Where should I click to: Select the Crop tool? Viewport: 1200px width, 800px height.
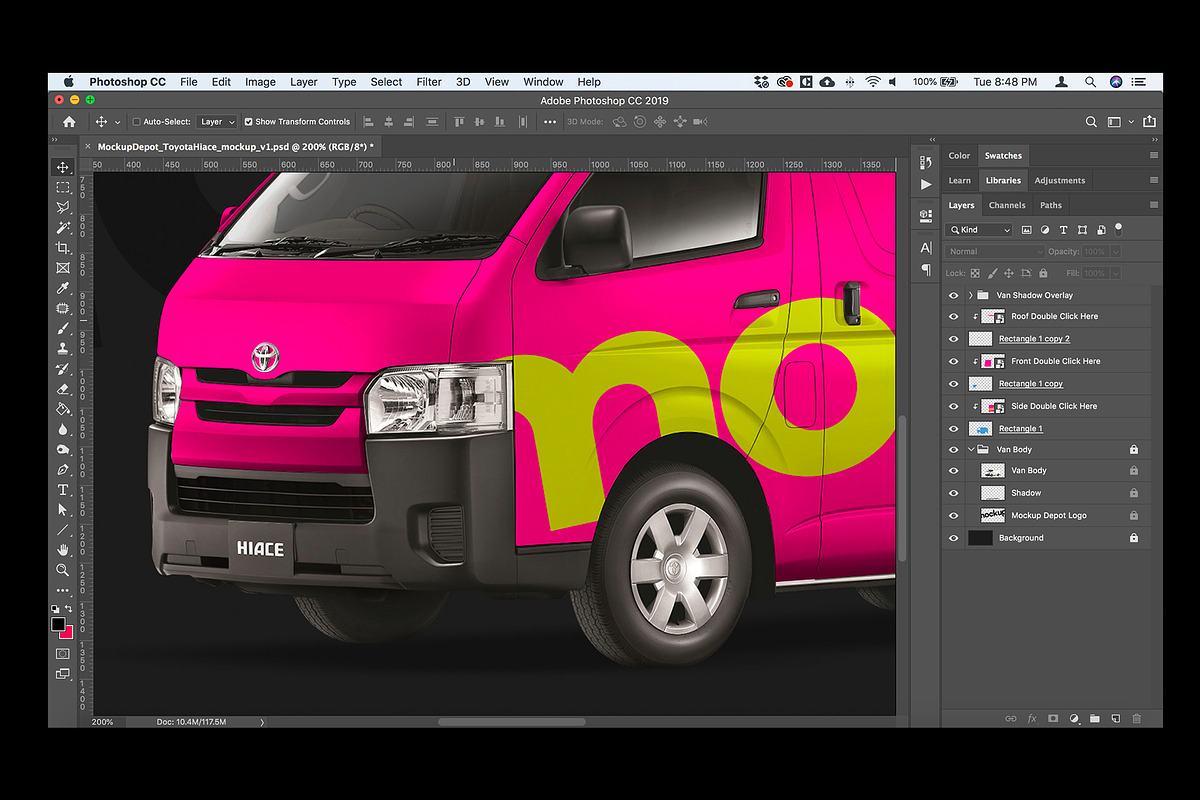pyautogui.click(x=63, y=247)
